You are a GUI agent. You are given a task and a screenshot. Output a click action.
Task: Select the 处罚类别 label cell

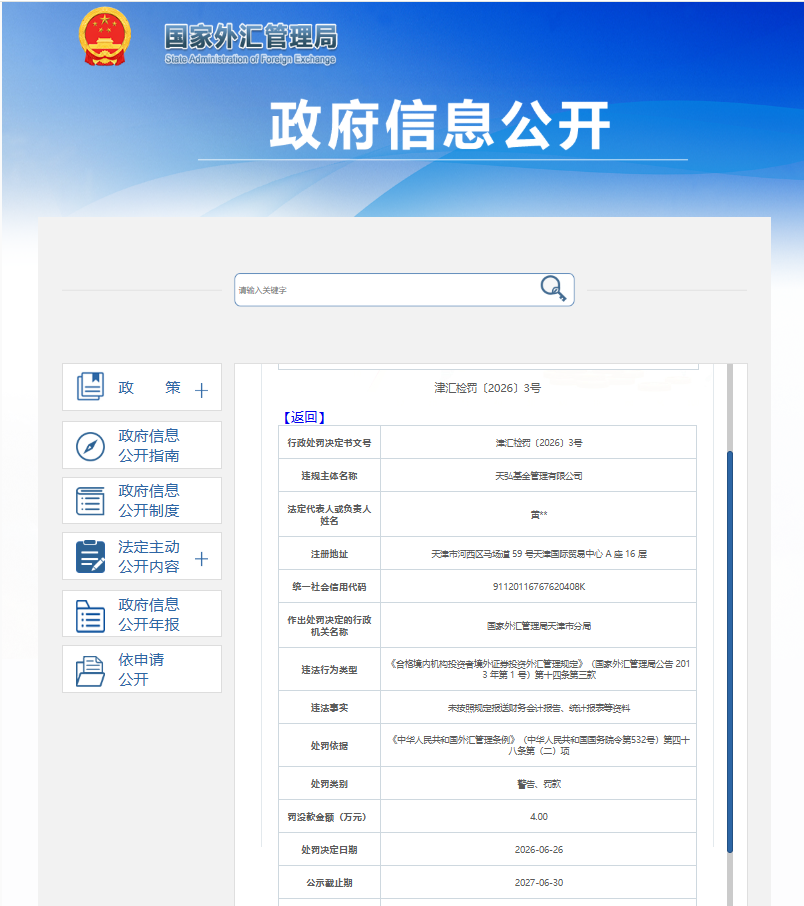(x=329, y=784)
